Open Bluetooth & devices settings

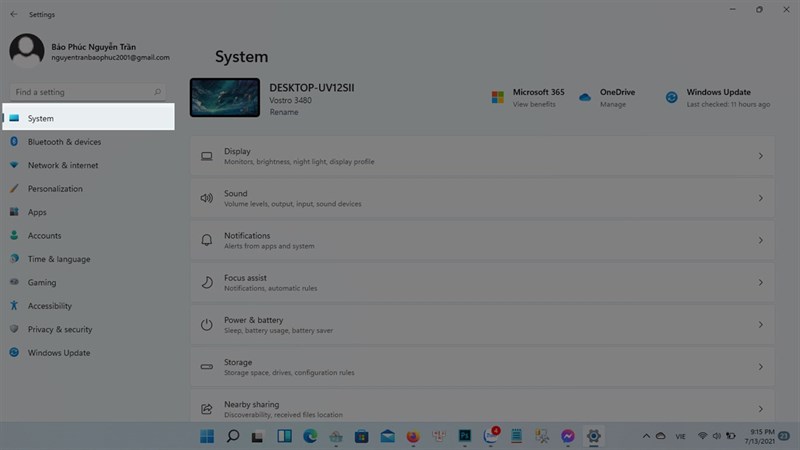pyautogui.click(x=64, y=142)
